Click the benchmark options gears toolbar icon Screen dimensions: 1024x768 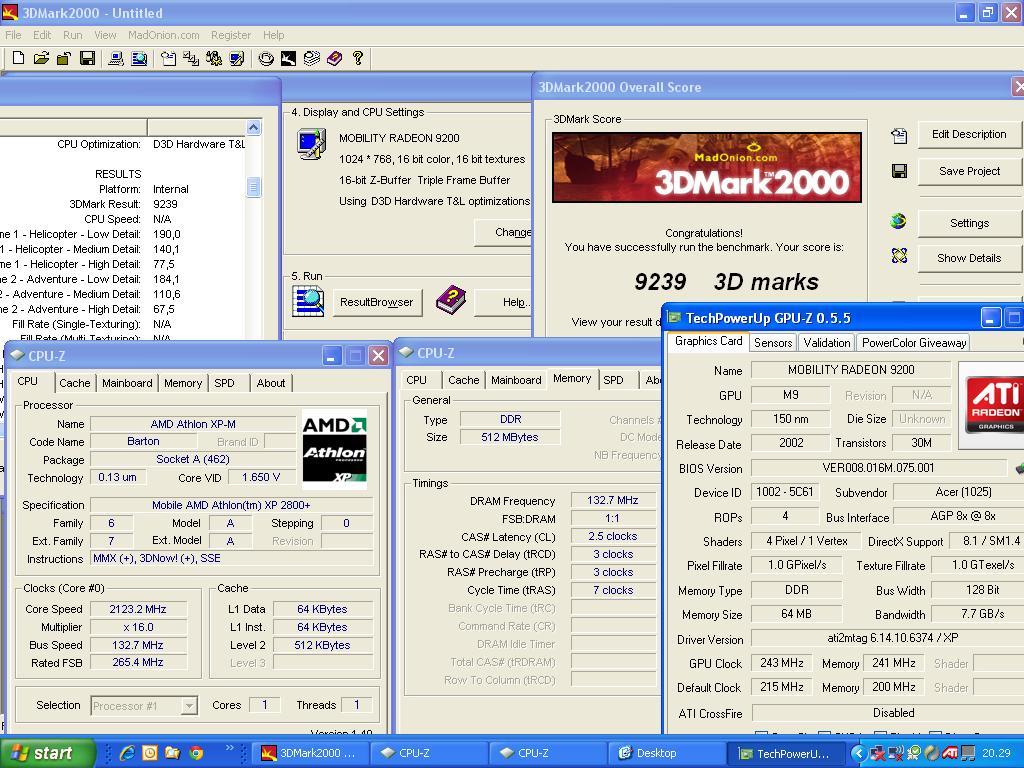click(x=214, y=58)
